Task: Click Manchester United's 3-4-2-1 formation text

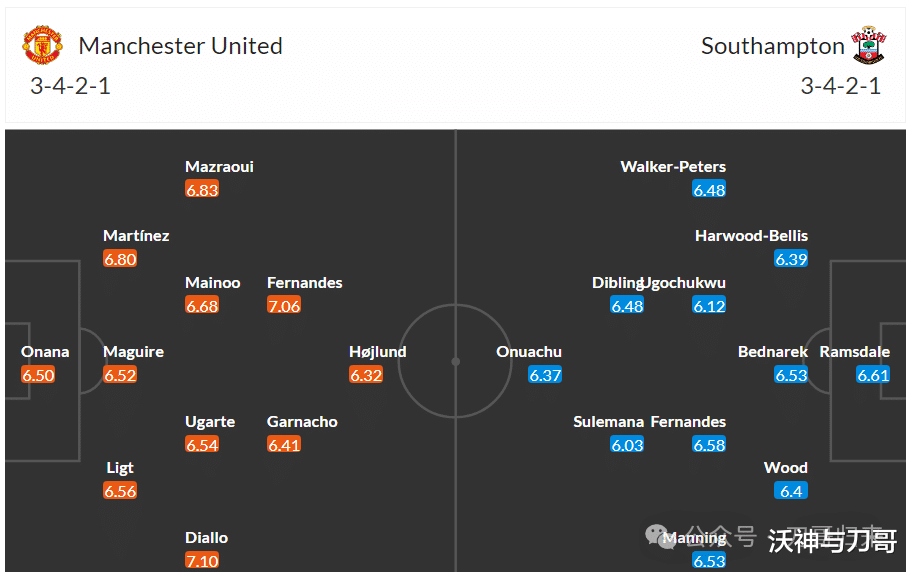Action: pos(70,86)
